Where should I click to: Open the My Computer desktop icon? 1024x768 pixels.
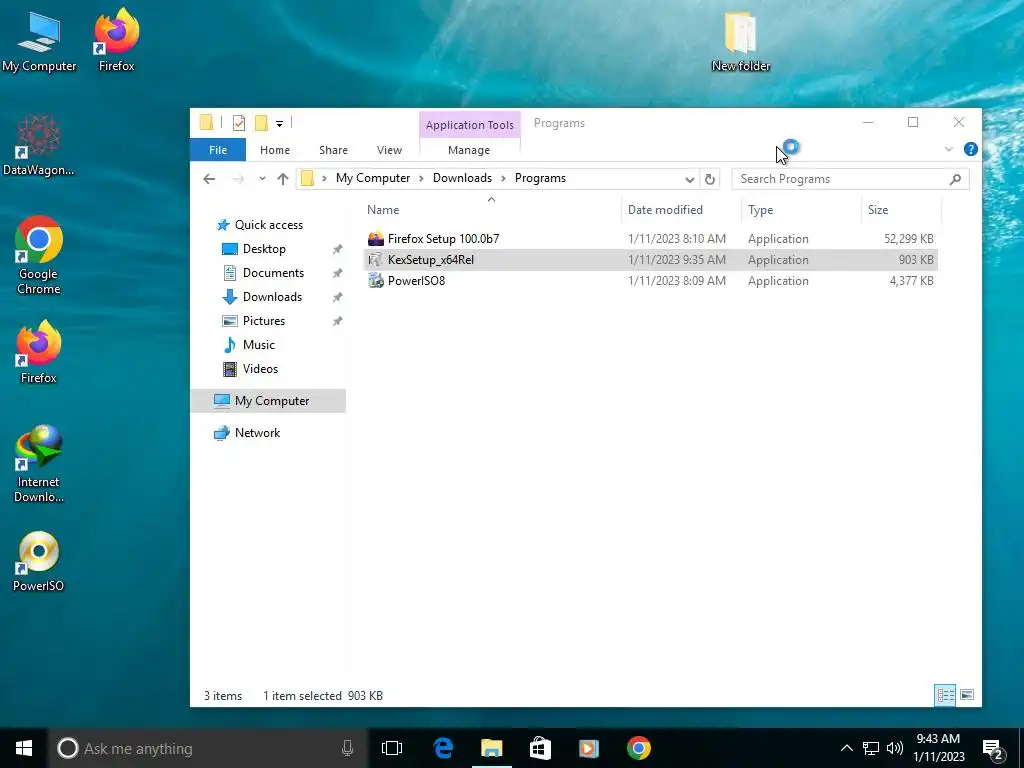(39, 41)
